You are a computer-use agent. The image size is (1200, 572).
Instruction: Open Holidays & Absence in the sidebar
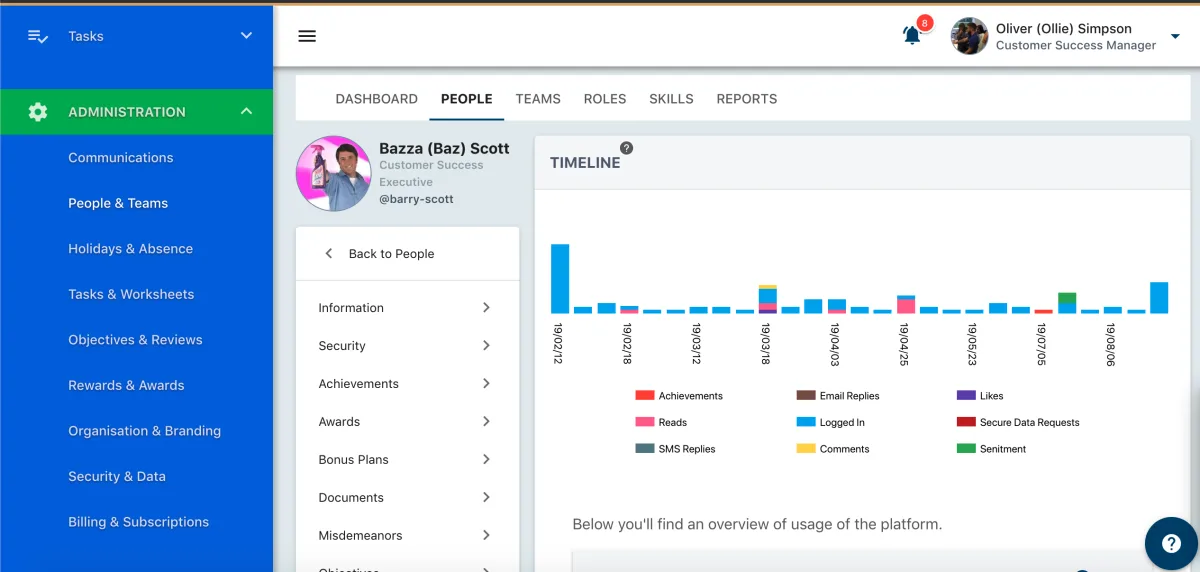[131, 249]
